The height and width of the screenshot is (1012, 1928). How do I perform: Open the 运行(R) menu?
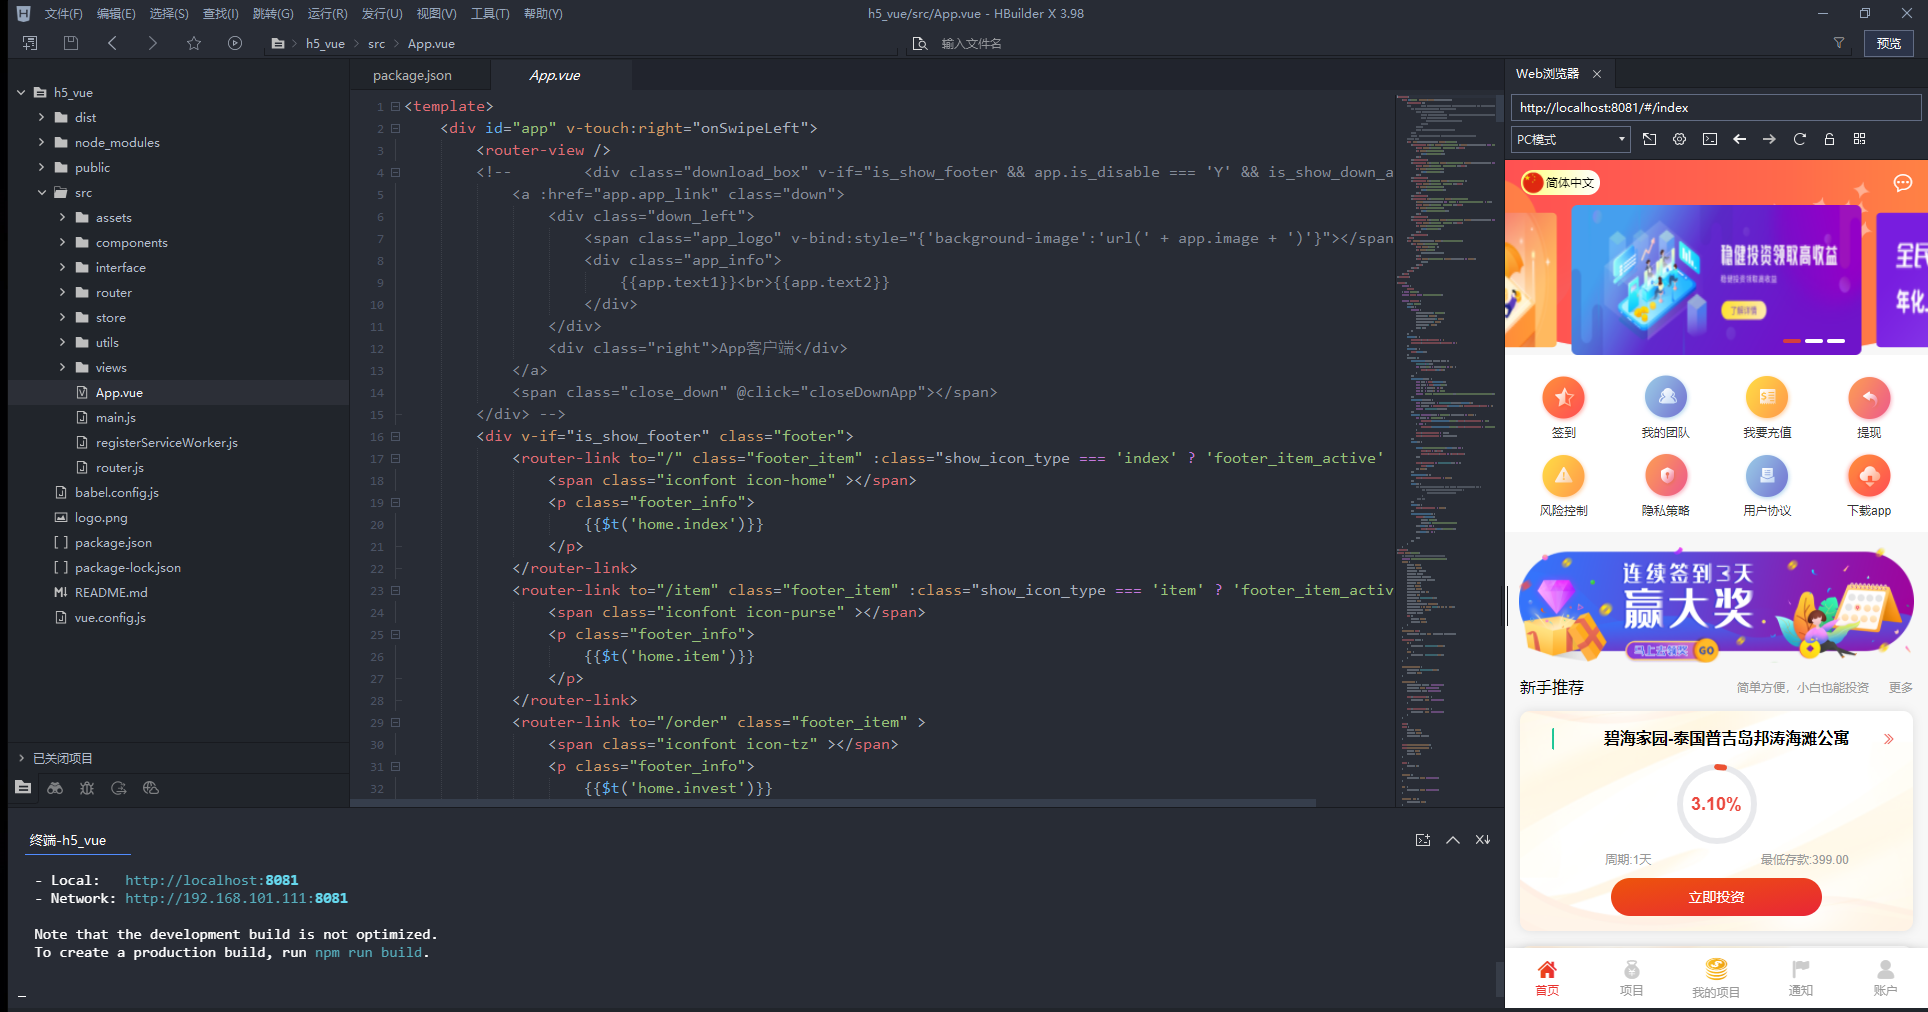[x=328, y=14]
